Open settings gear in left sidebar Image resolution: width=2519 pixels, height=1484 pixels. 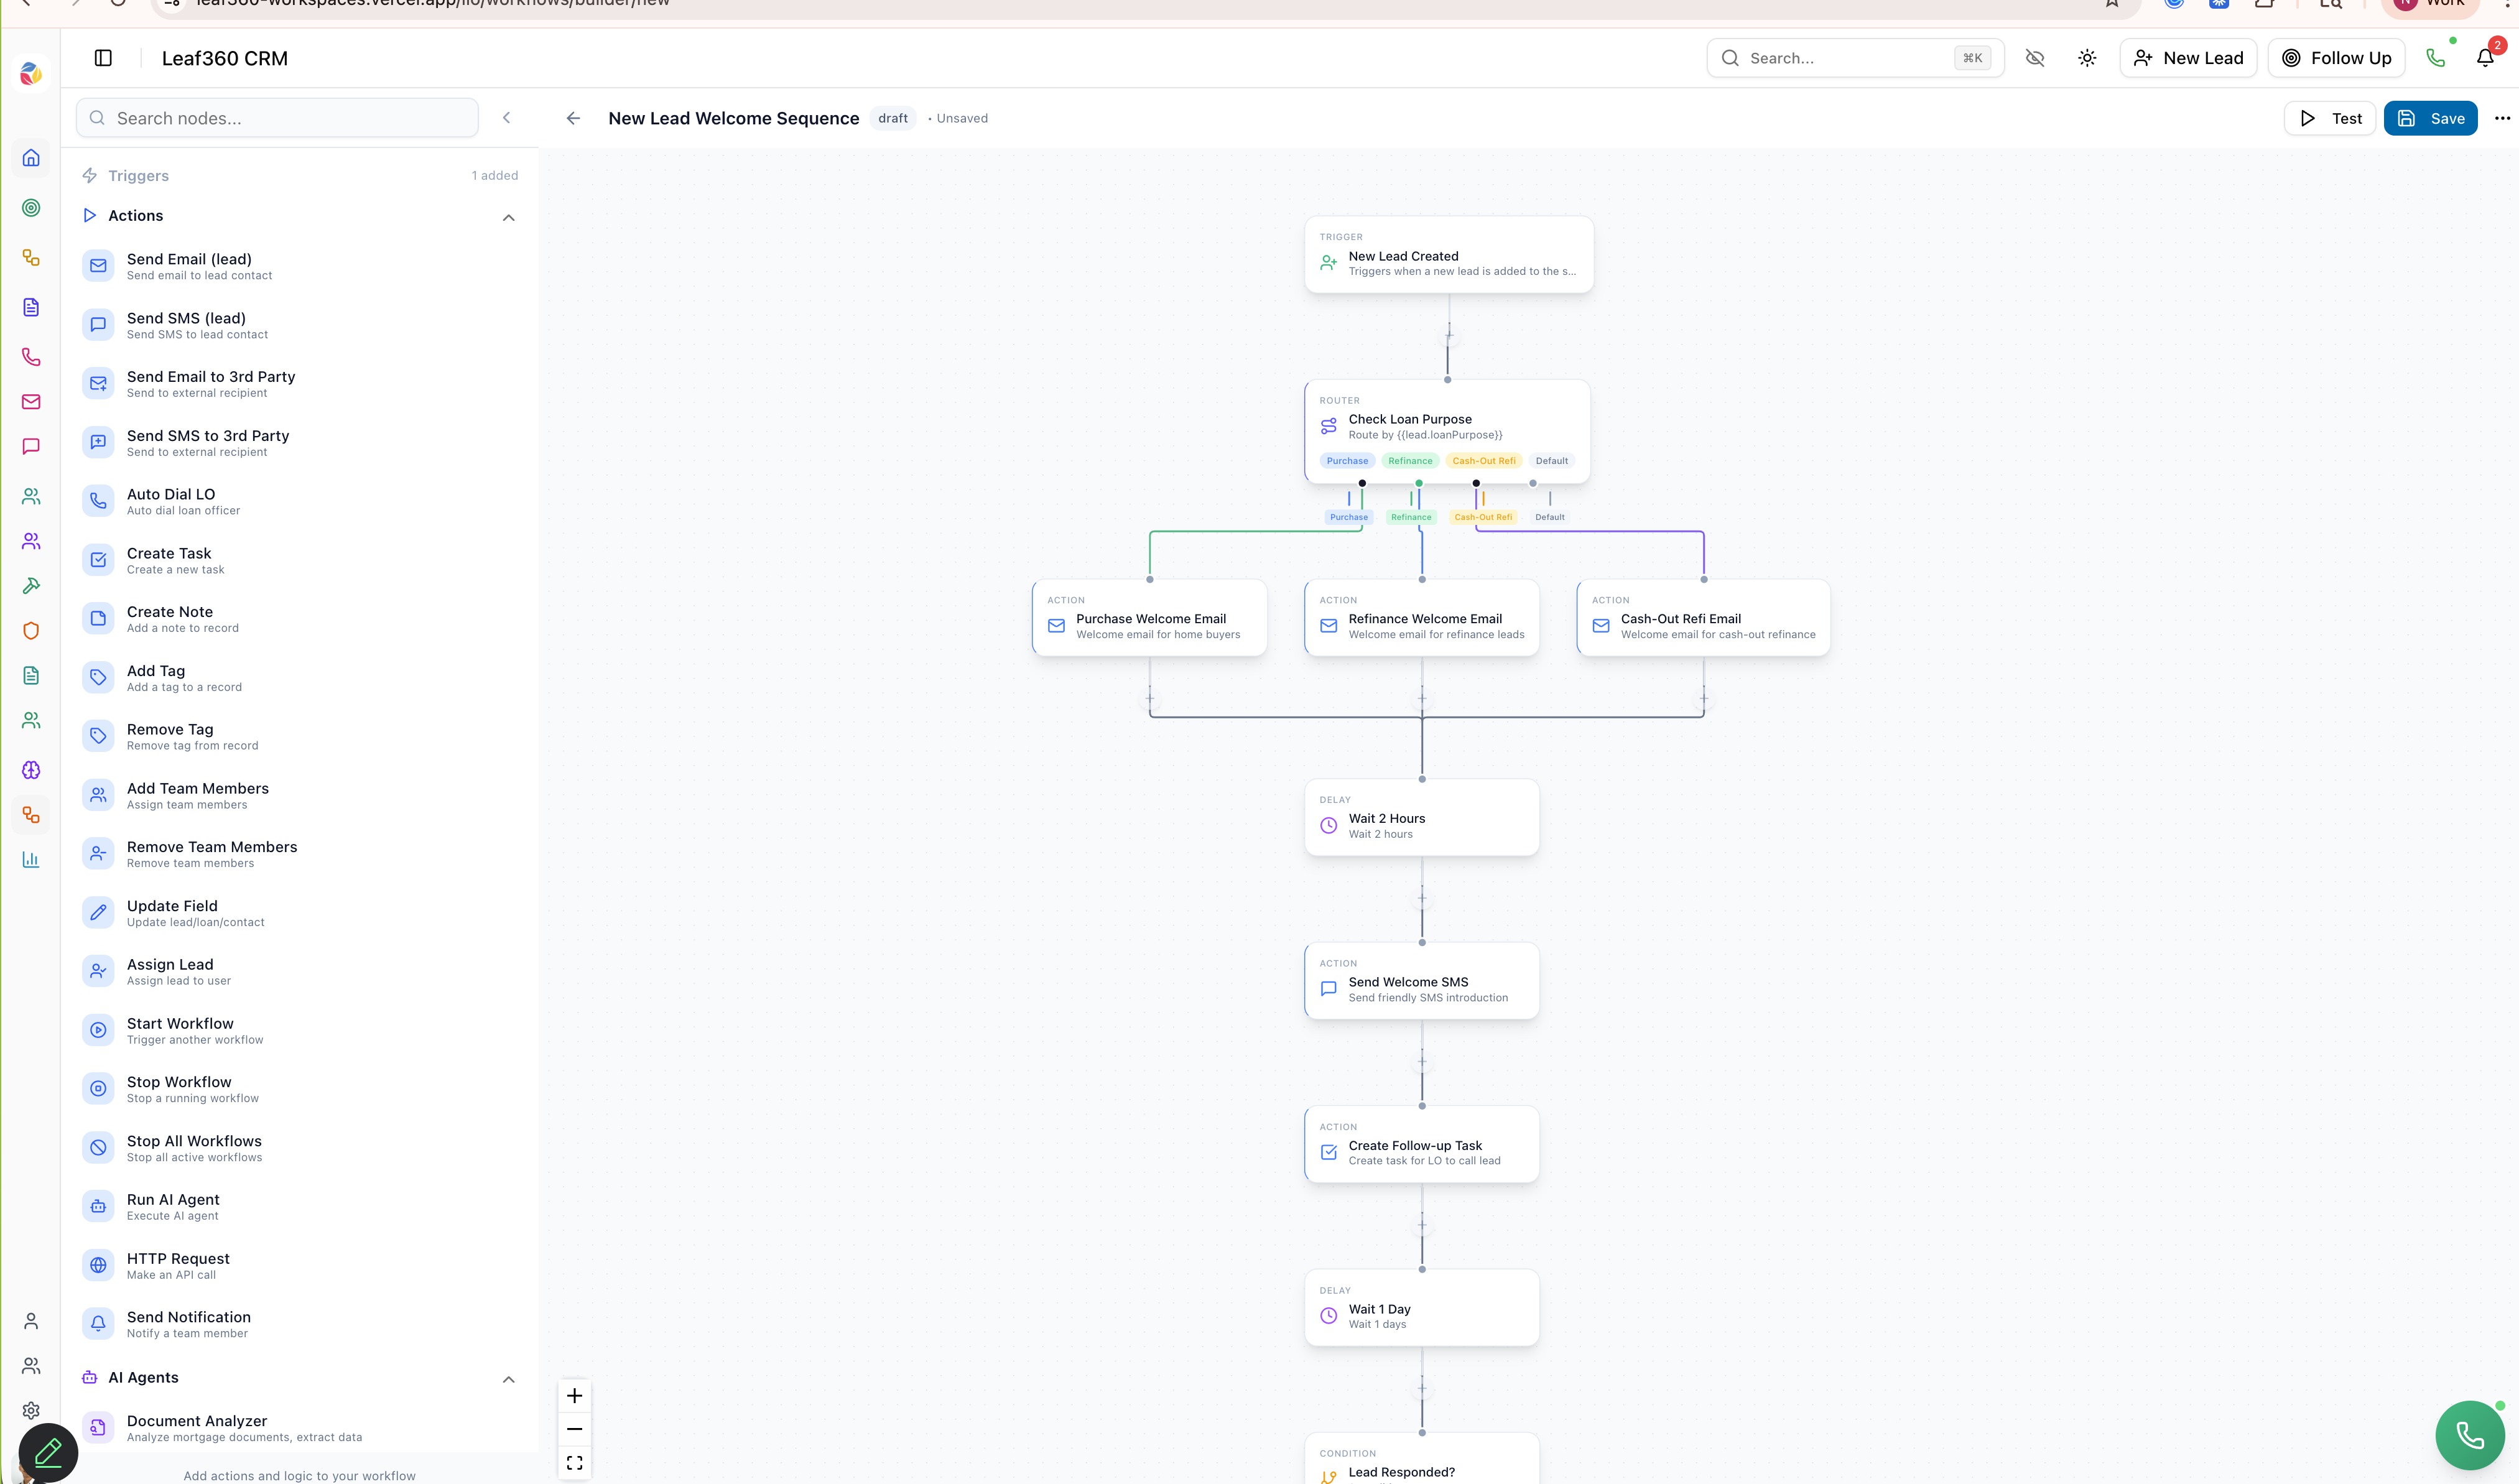(31, 1410)
